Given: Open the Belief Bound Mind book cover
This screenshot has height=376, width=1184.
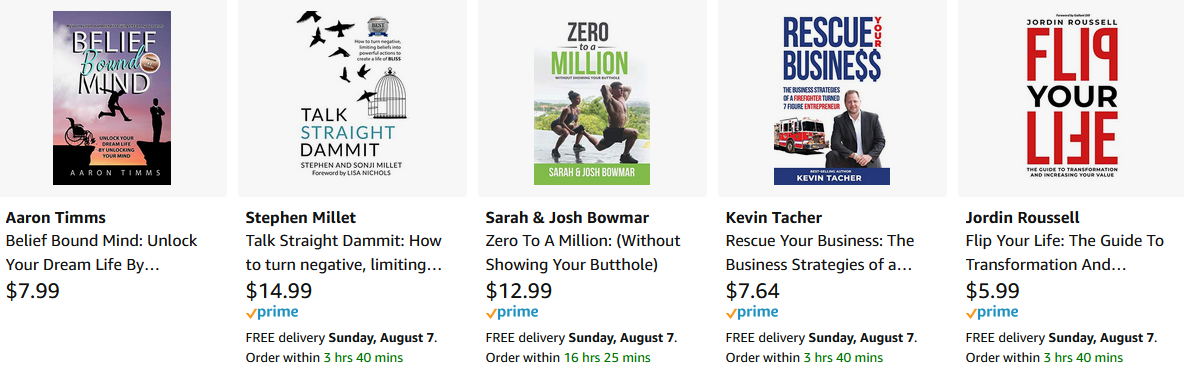Looking at the screenshot, I should [112, 97].
